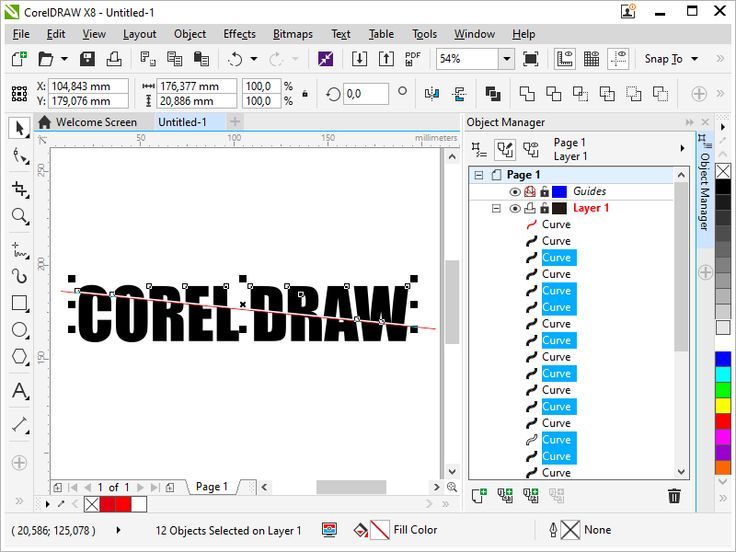Viewport: 736px width, 552px height.
Task: Switch to the Welcome Screen tab
Action: tap(95, 122)
